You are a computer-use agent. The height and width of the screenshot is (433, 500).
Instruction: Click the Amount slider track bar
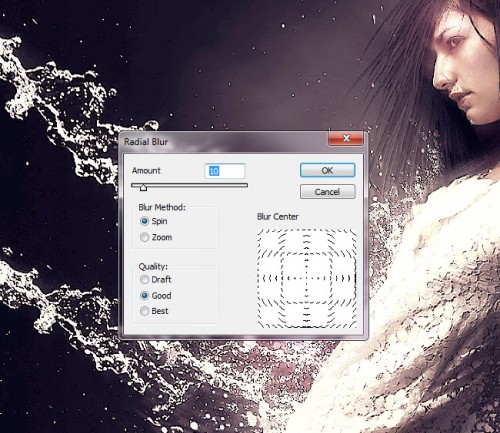pos(189,185)
